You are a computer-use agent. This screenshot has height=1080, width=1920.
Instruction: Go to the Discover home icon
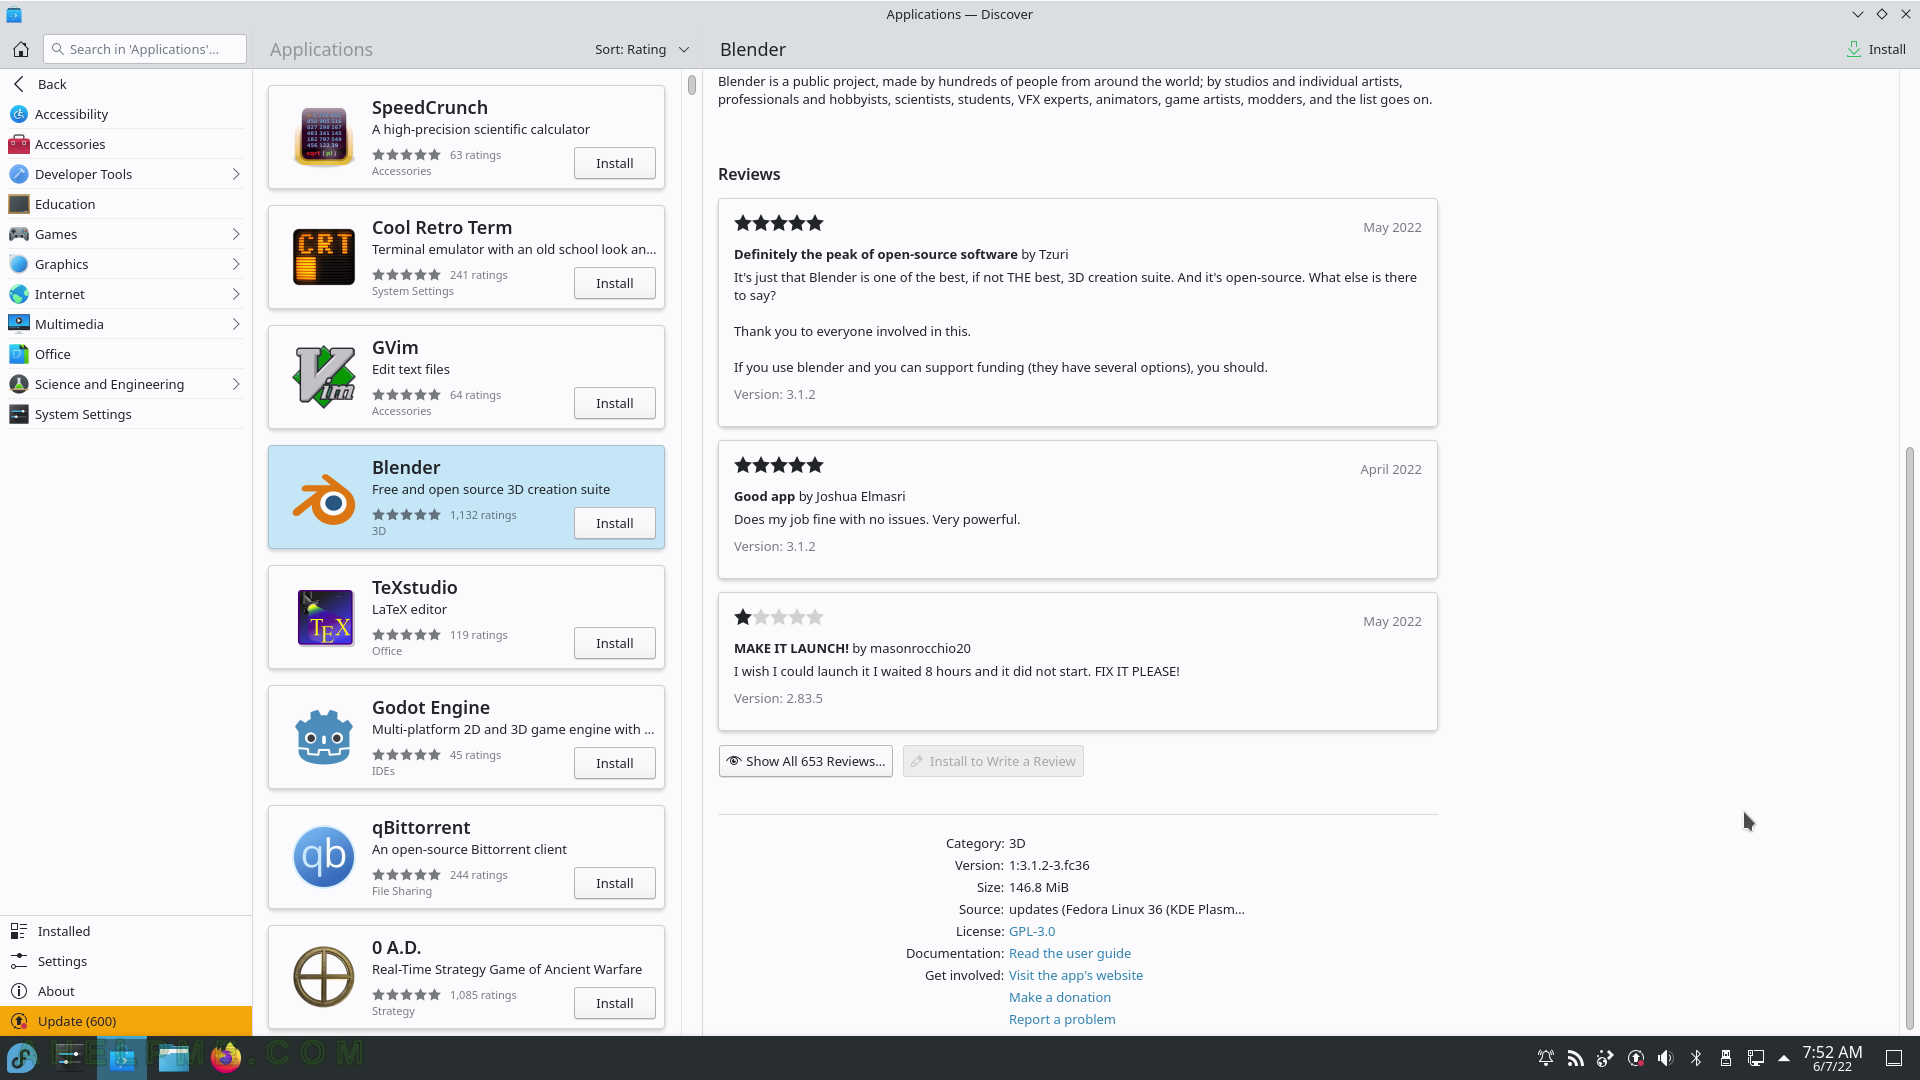(21, 49)
